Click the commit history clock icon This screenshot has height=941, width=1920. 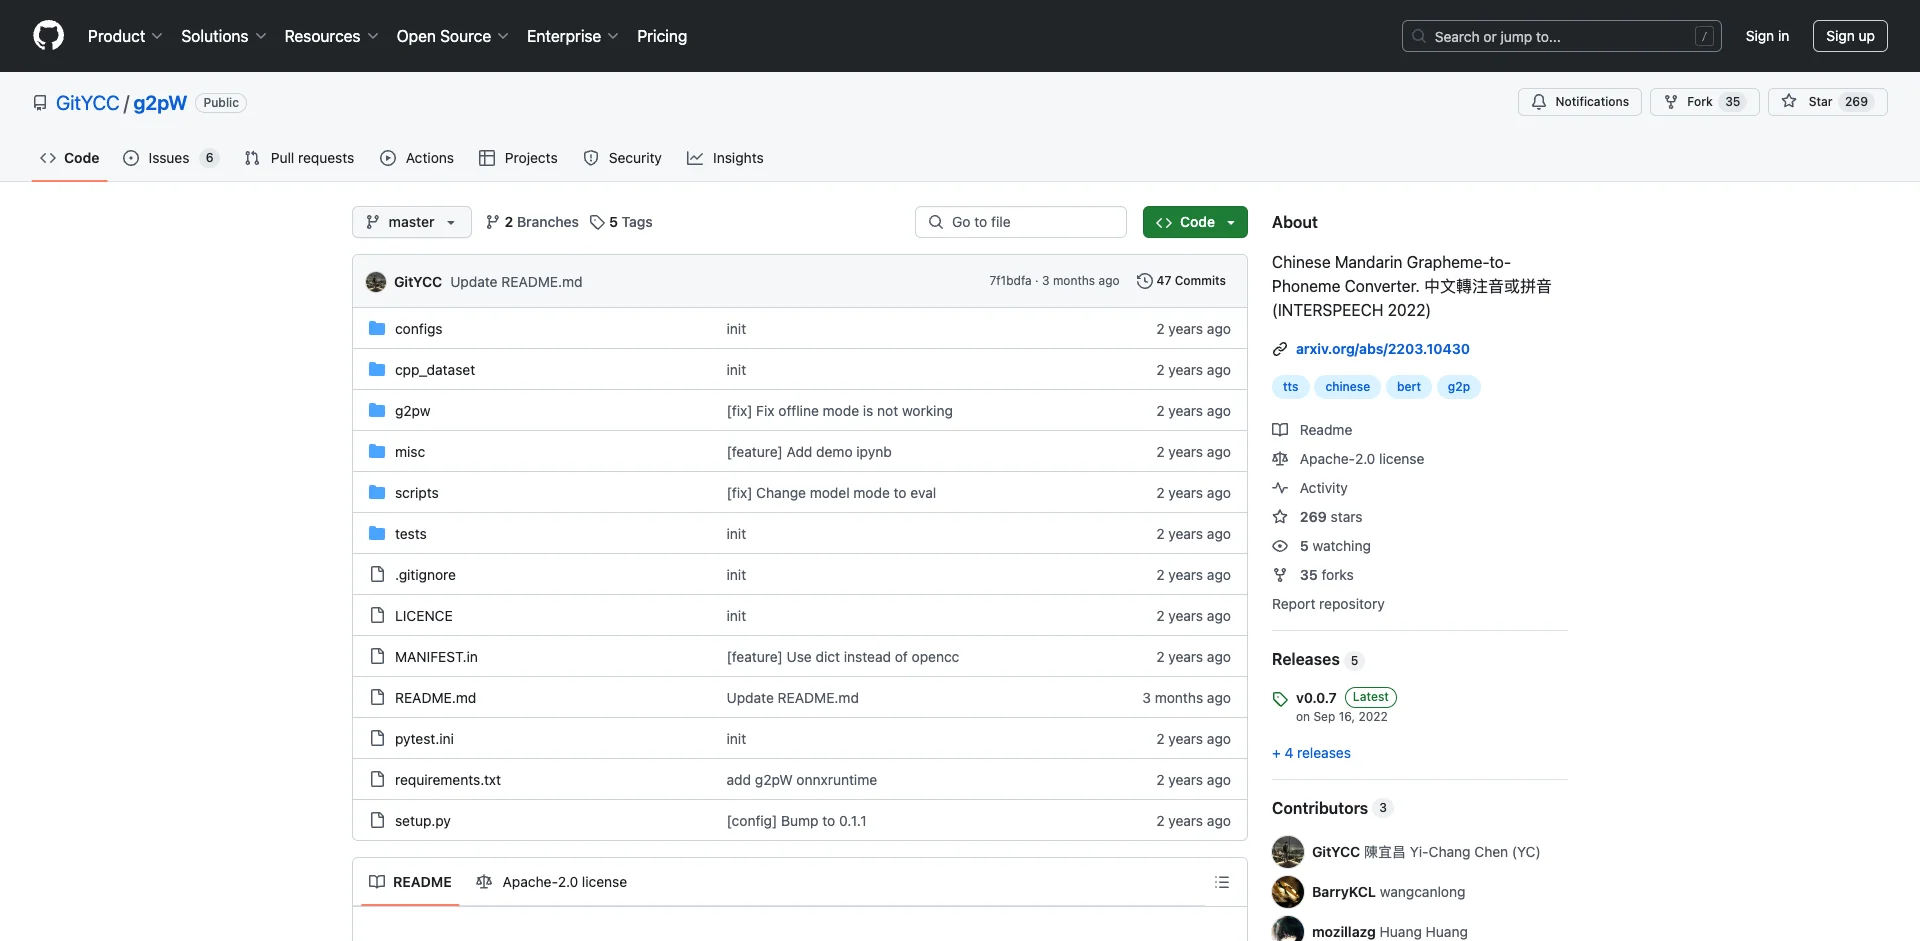(x=1144, y=281)
